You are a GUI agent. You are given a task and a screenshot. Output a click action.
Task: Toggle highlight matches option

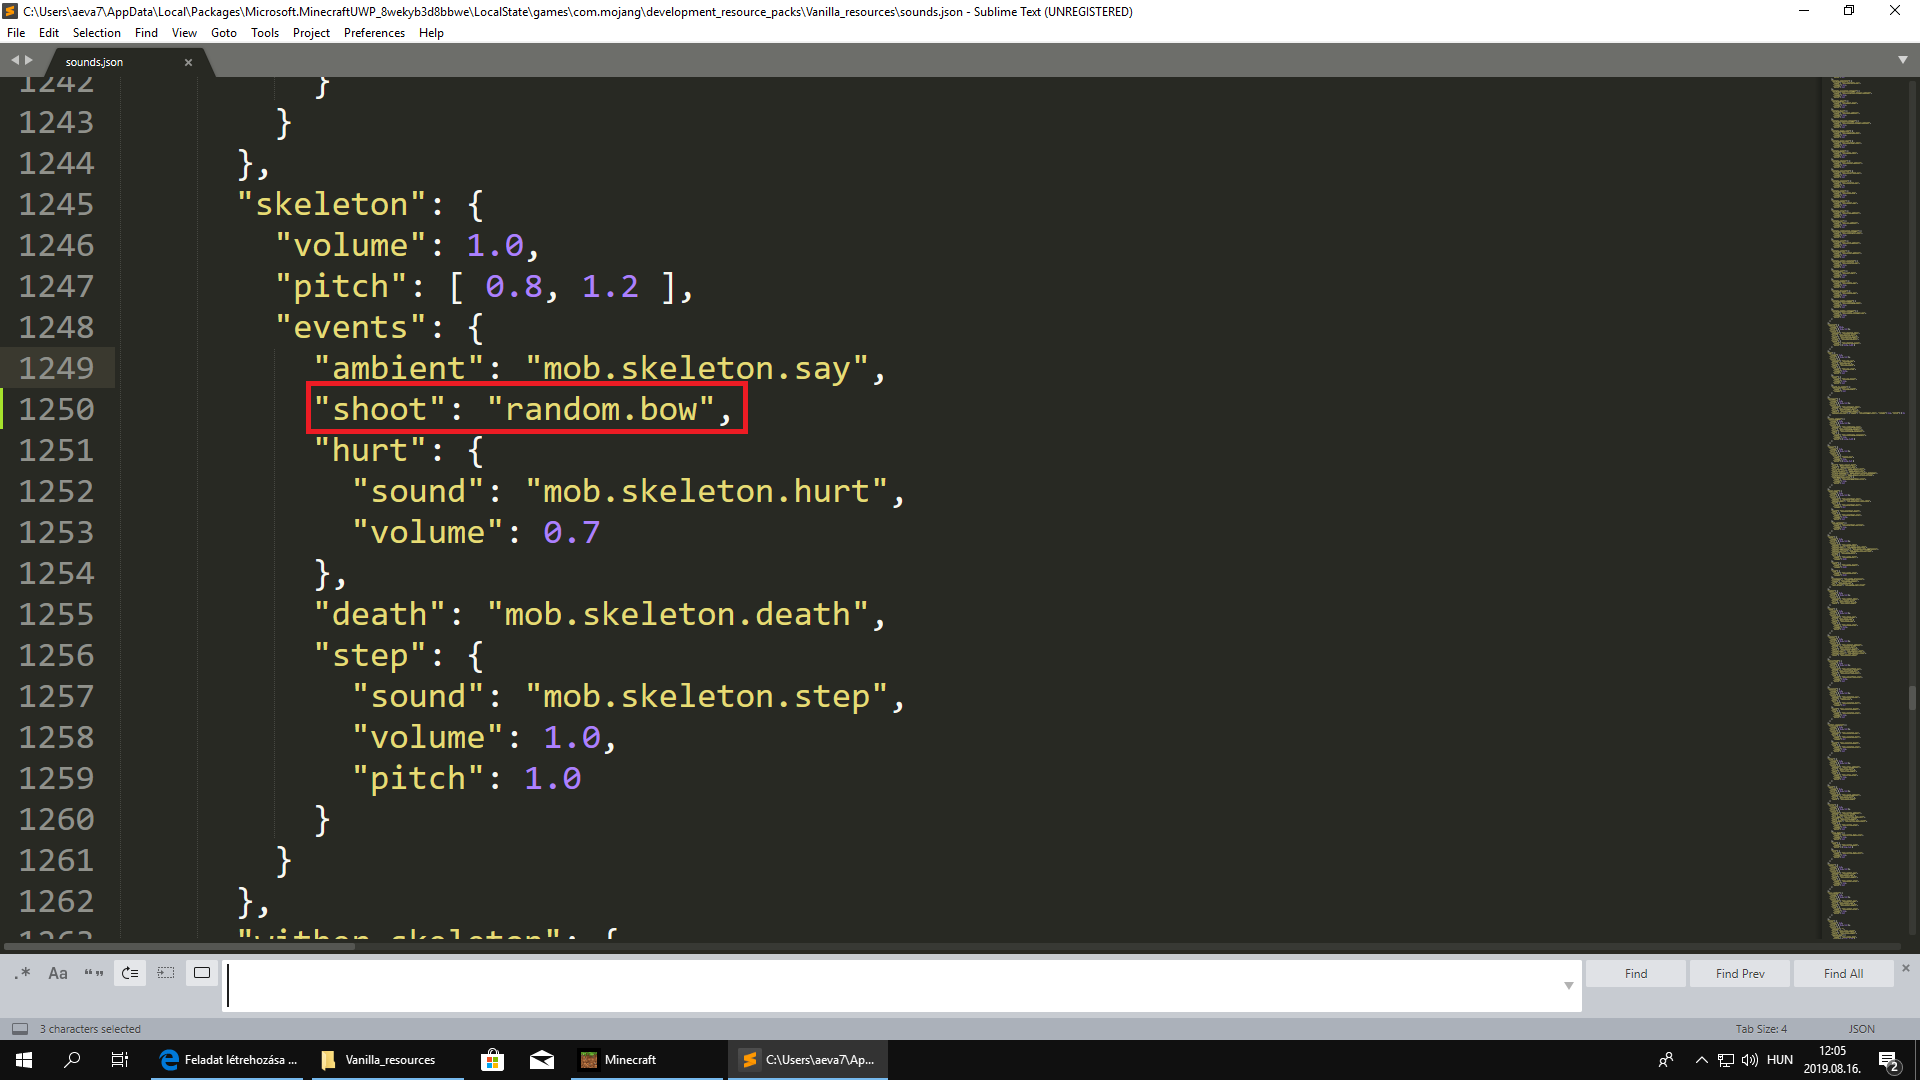tap(202, 973)
